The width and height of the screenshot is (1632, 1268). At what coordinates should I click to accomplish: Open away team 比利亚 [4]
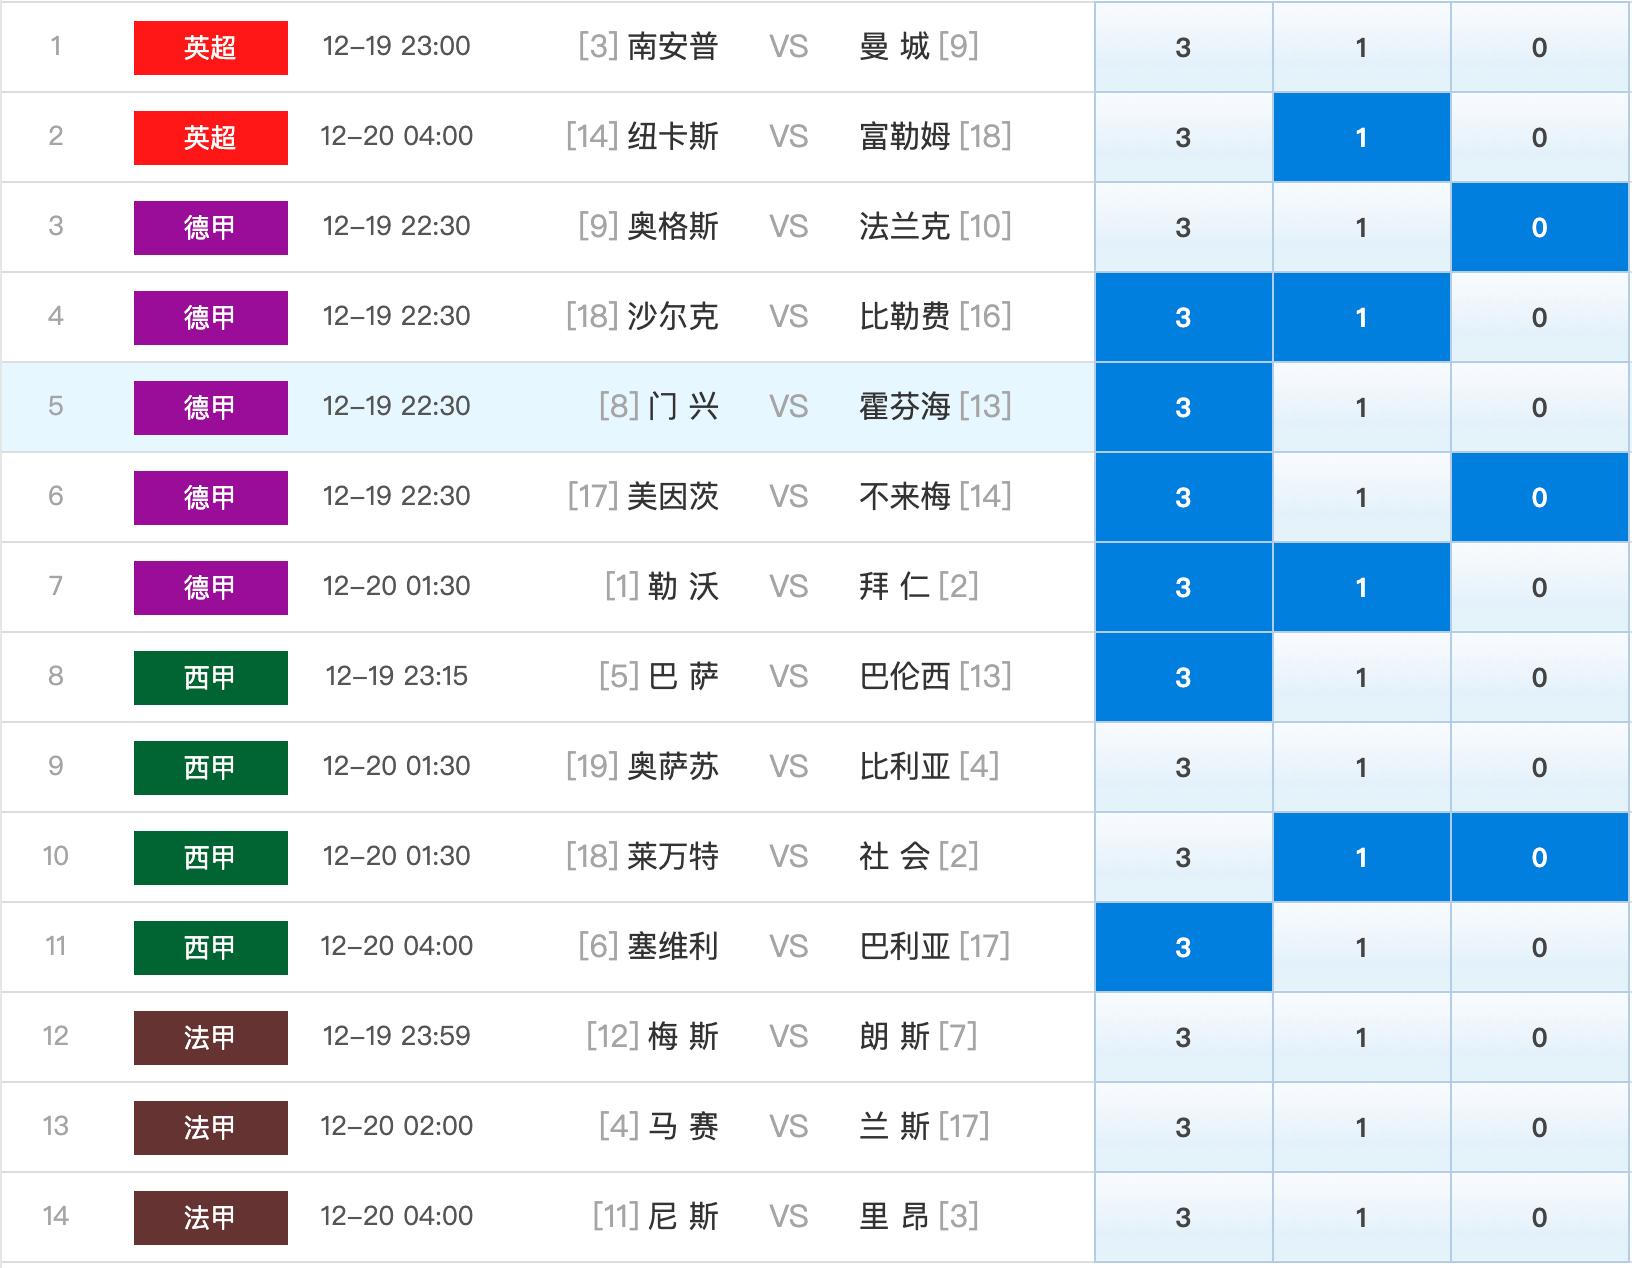tap(929, 767)
